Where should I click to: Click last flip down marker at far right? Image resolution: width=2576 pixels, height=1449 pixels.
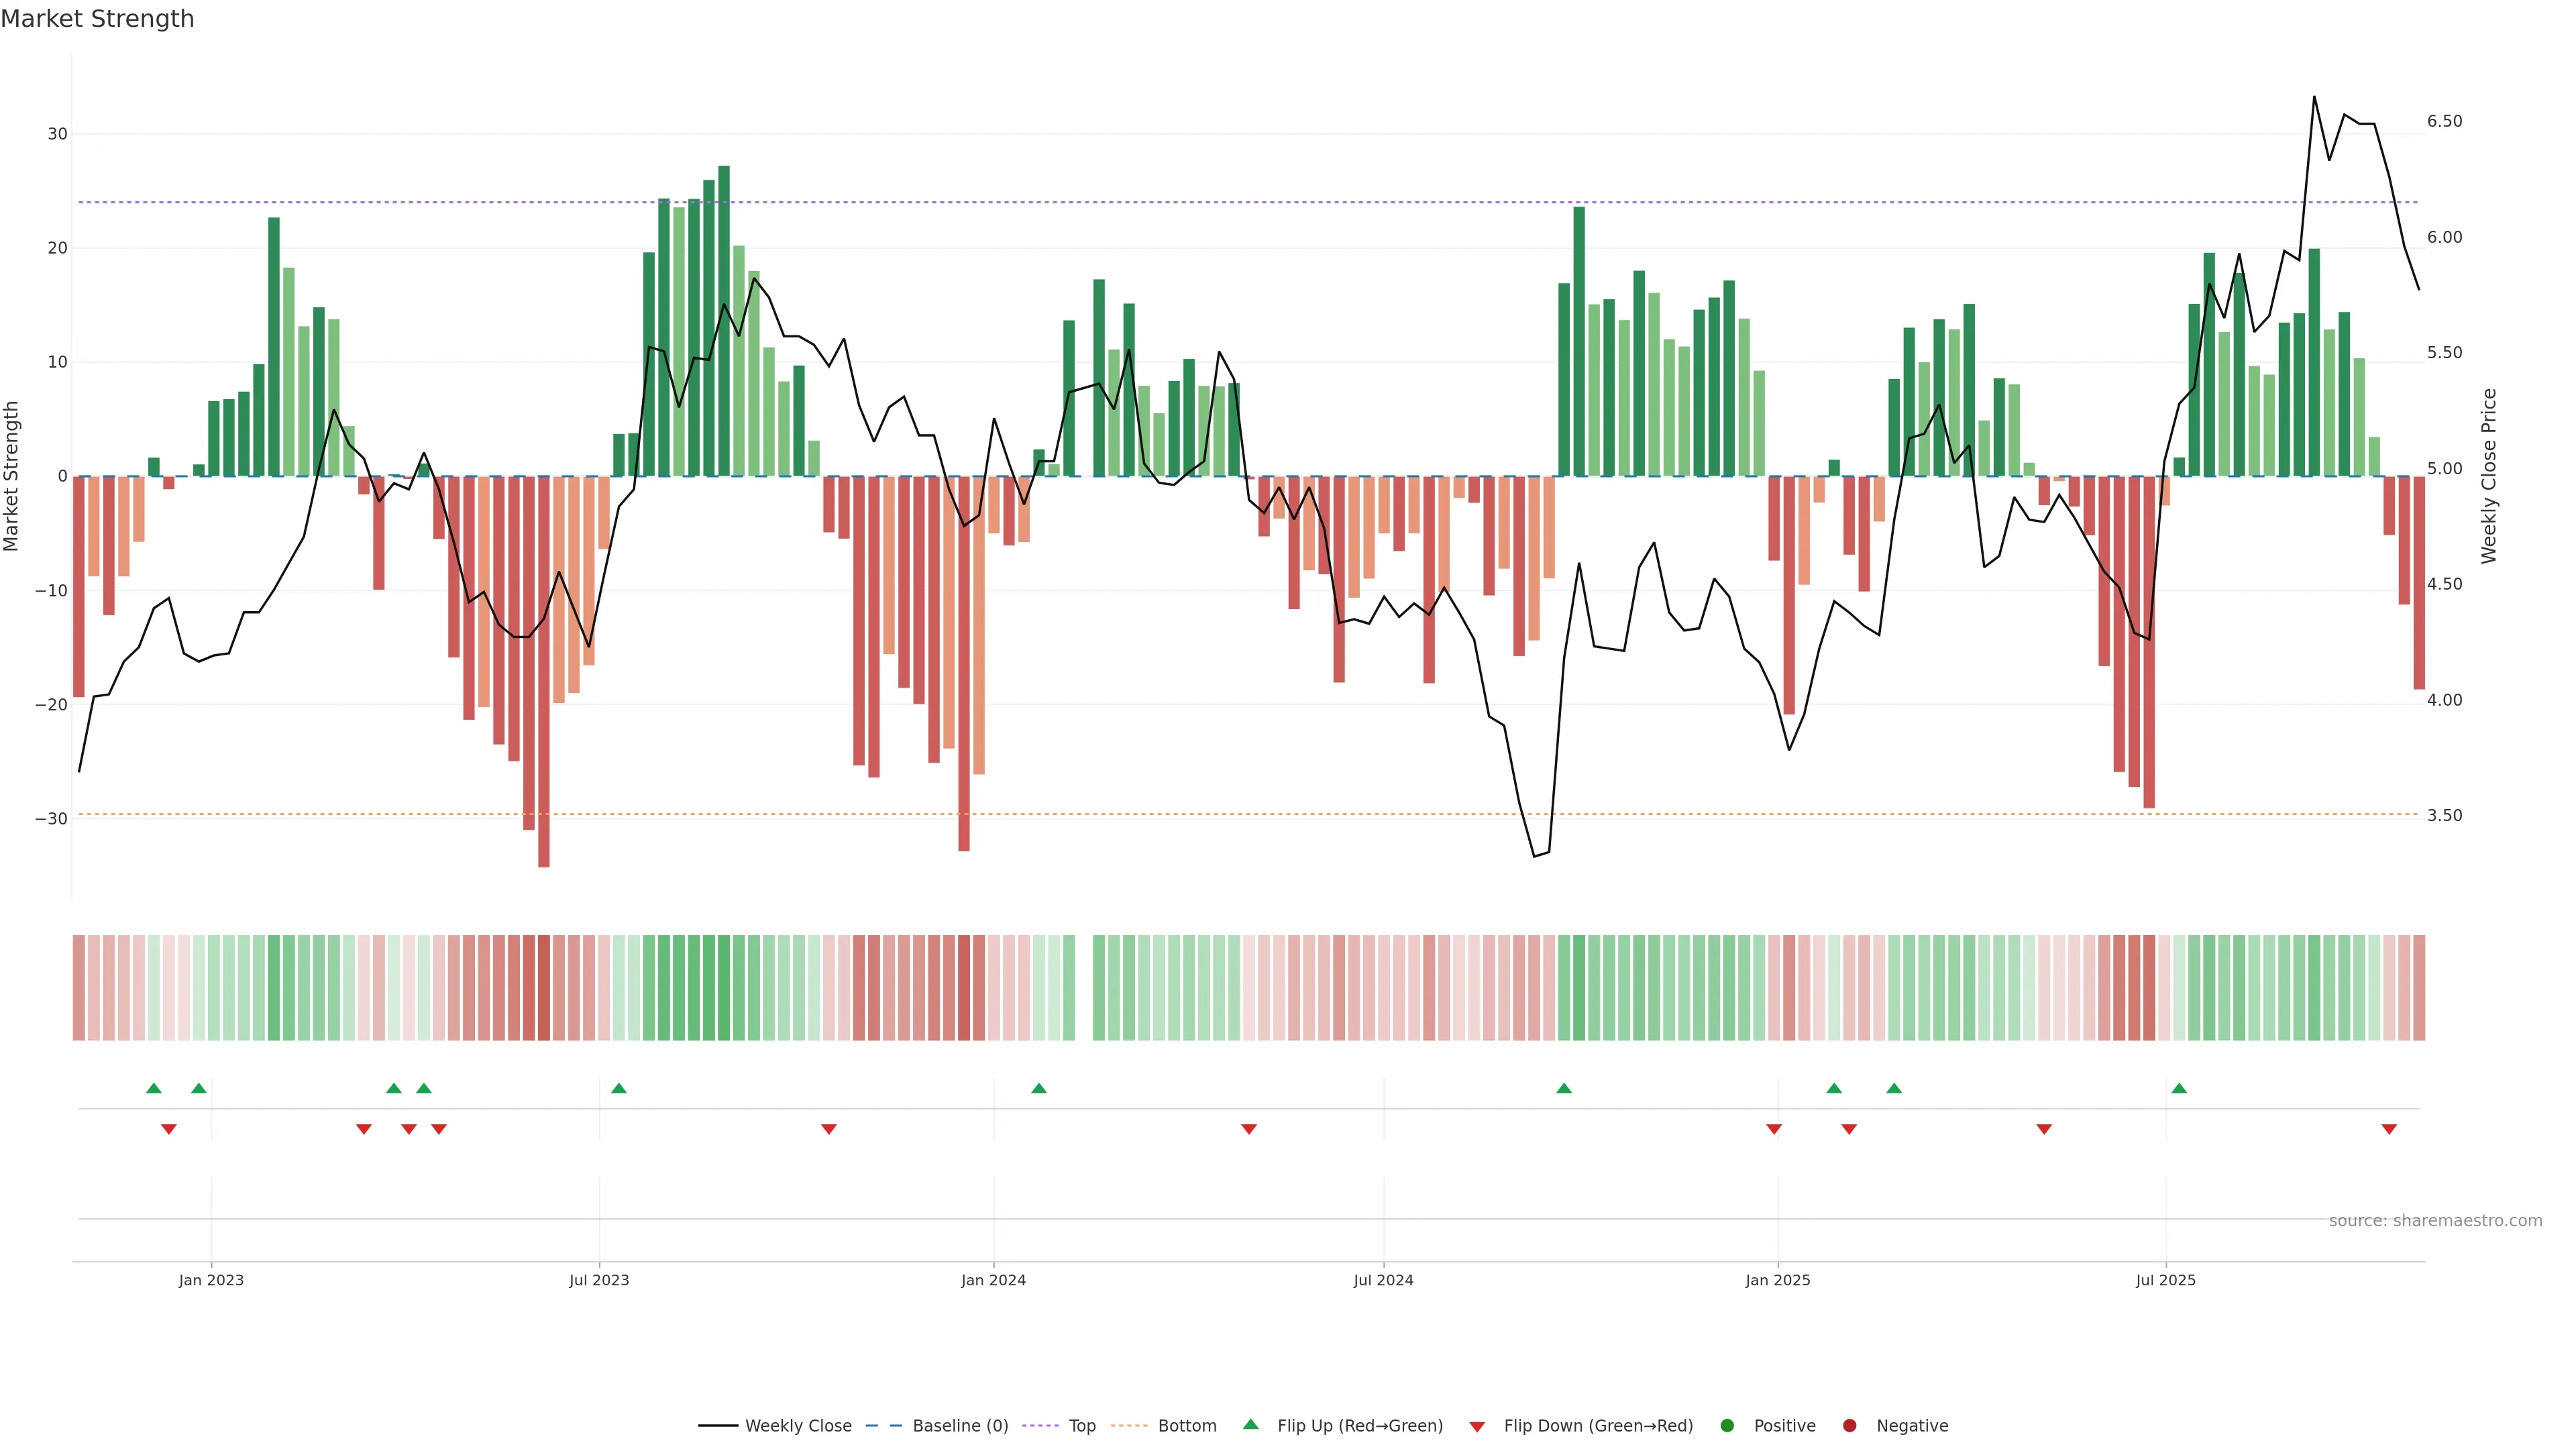pos(2389,1129)
